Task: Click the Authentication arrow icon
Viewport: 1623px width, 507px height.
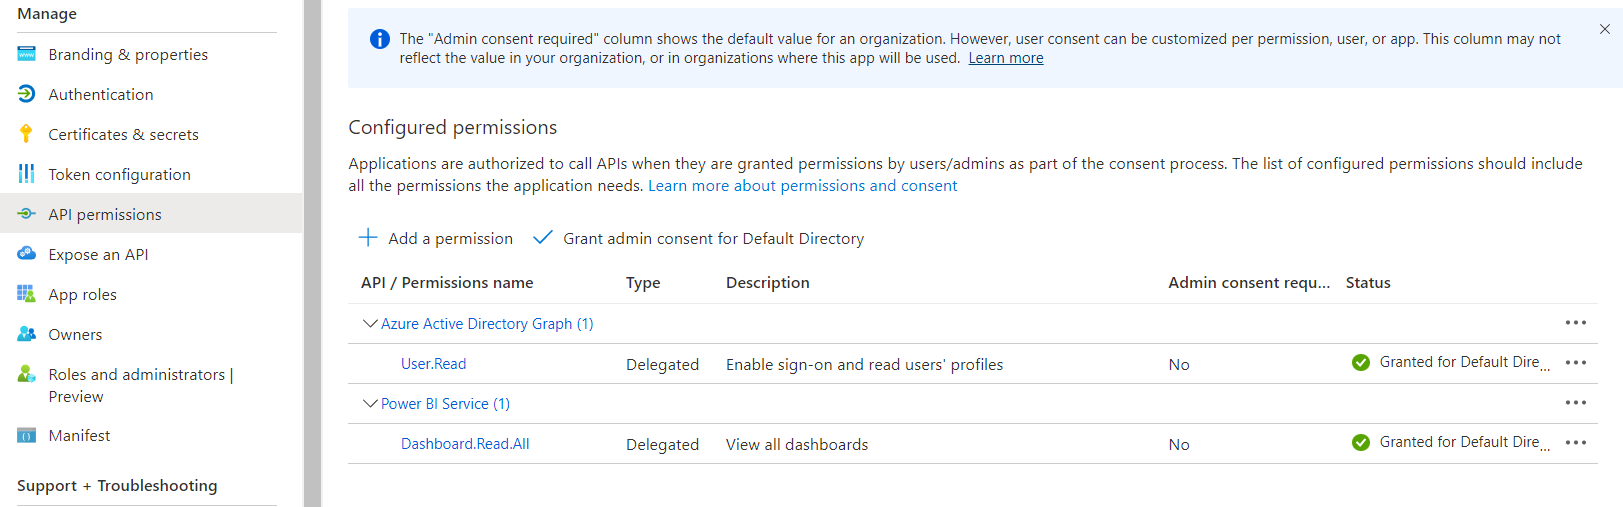Action: (x=27, y=94)
